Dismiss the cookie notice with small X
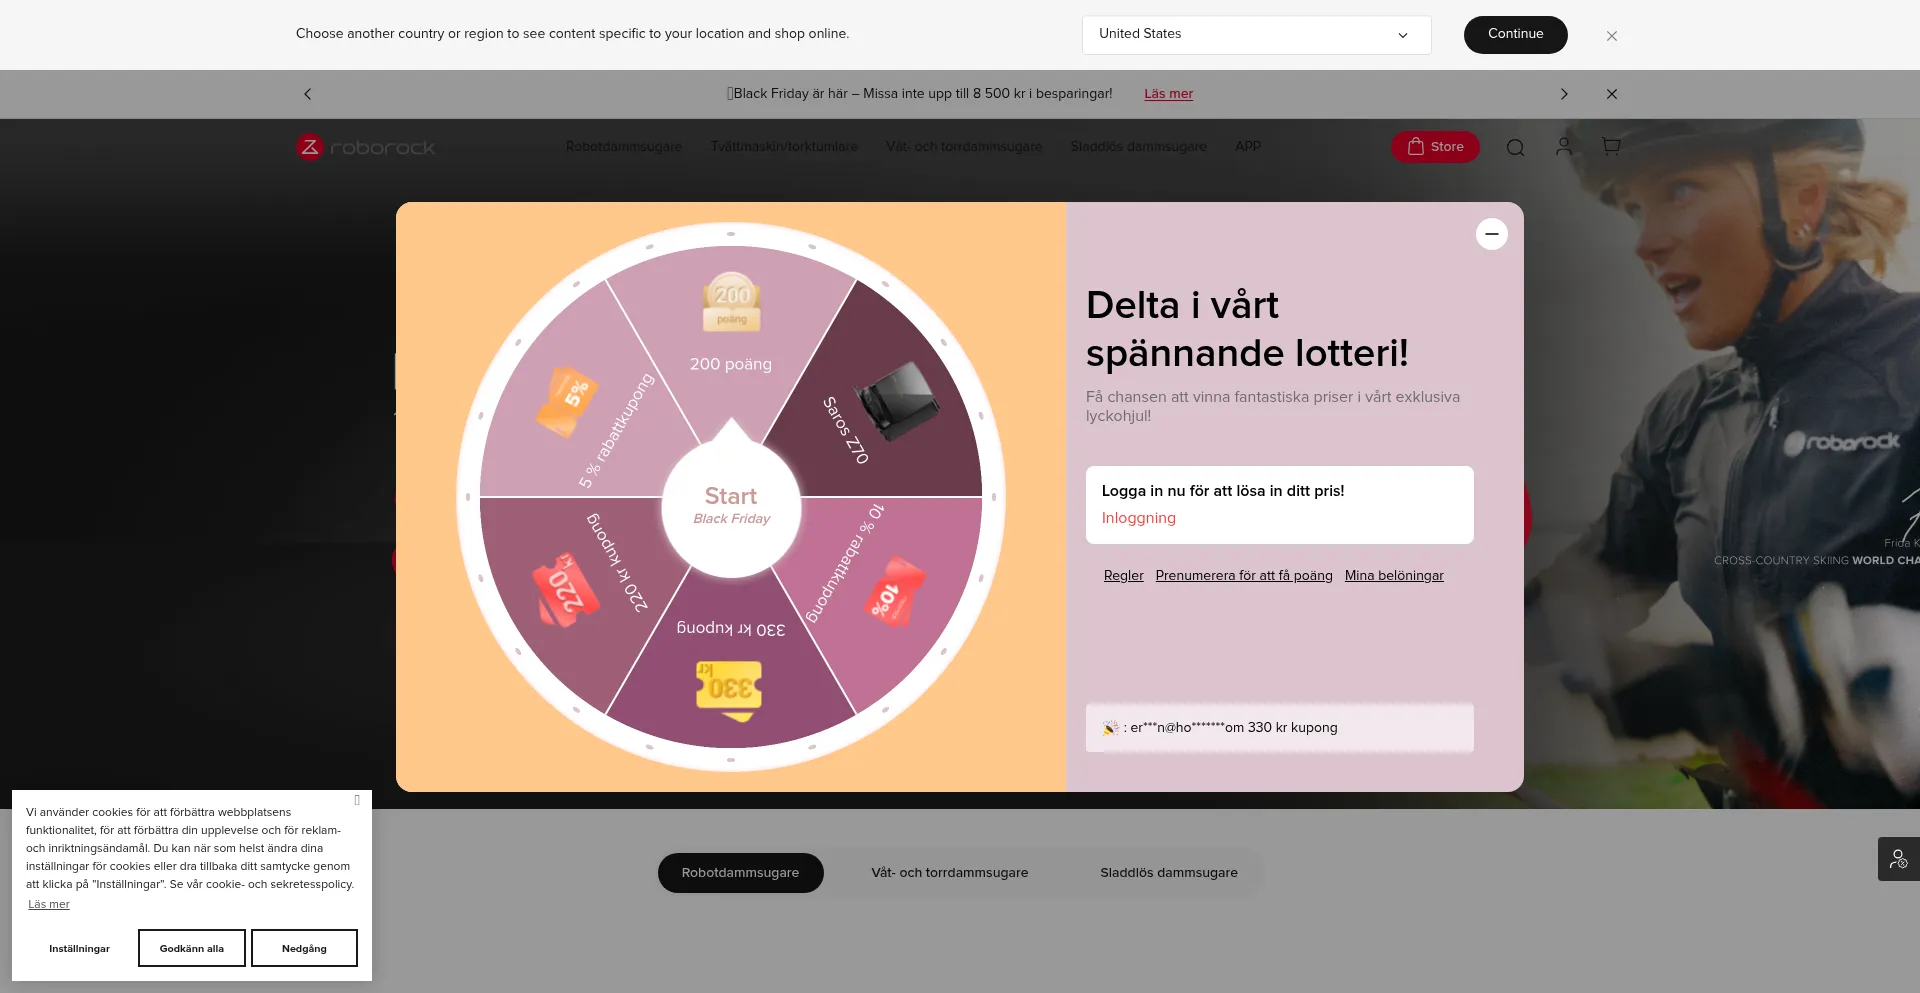 point(357,800)
